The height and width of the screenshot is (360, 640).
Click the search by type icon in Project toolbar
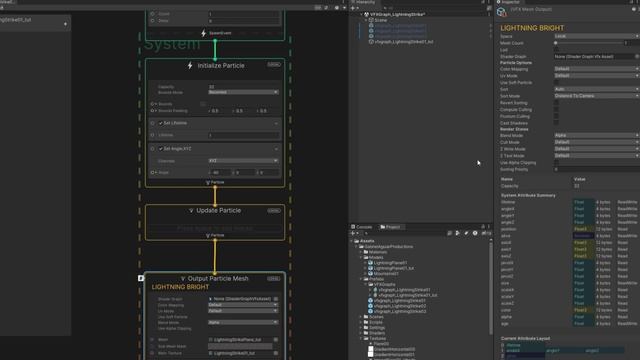458,233
